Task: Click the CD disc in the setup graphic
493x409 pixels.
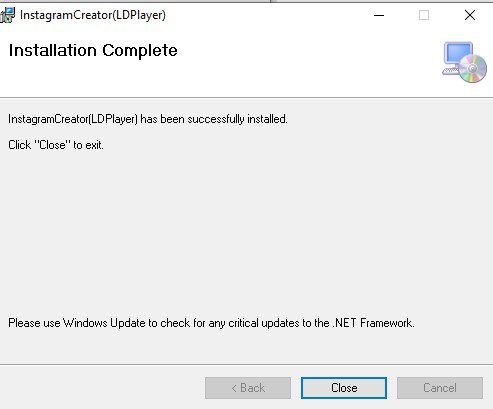Action: [x=473, y=69]
